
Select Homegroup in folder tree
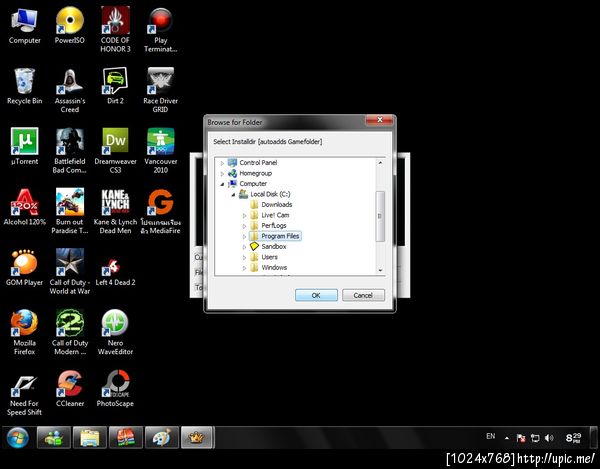[250, 173]
